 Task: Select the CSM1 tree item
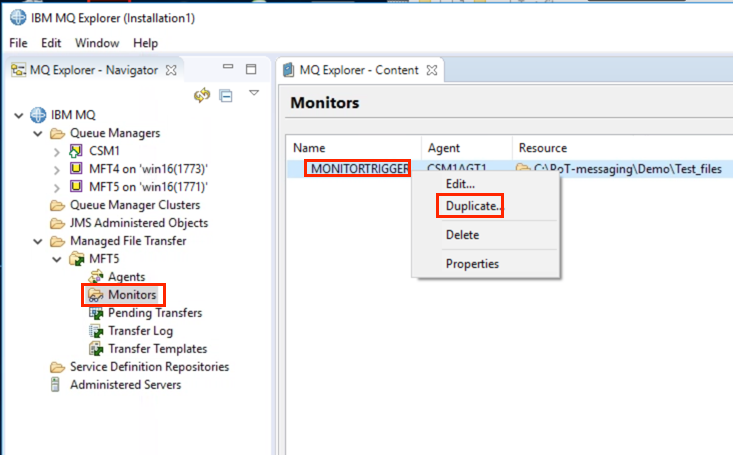click(x=104, y=151)
